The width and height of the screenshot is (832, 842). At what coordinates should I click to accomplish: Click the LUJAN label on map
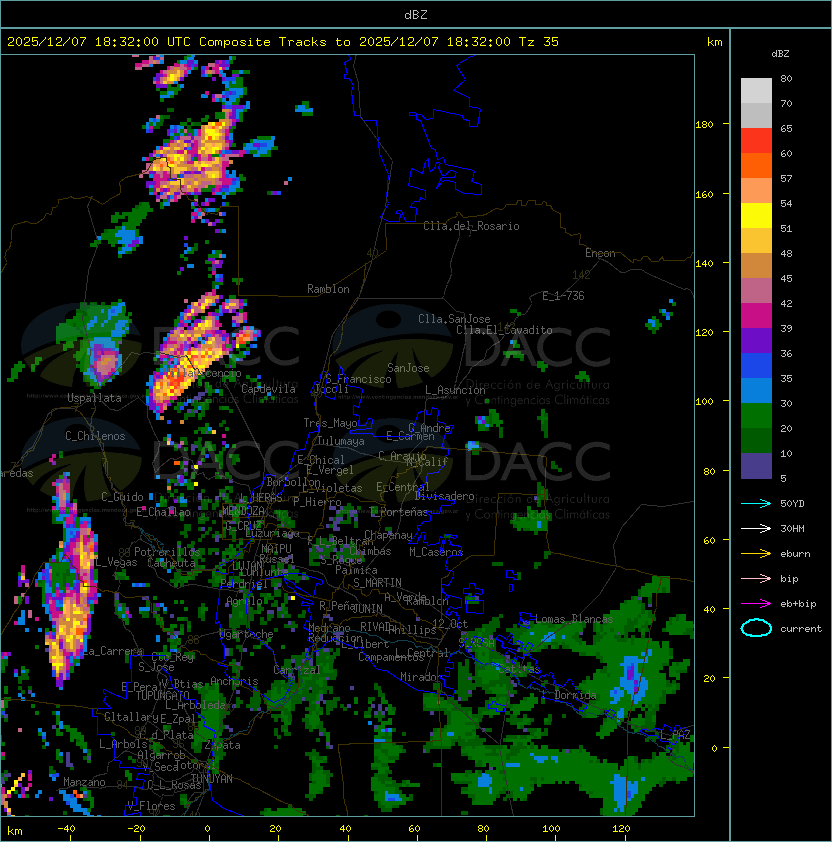tap(248, 566)
